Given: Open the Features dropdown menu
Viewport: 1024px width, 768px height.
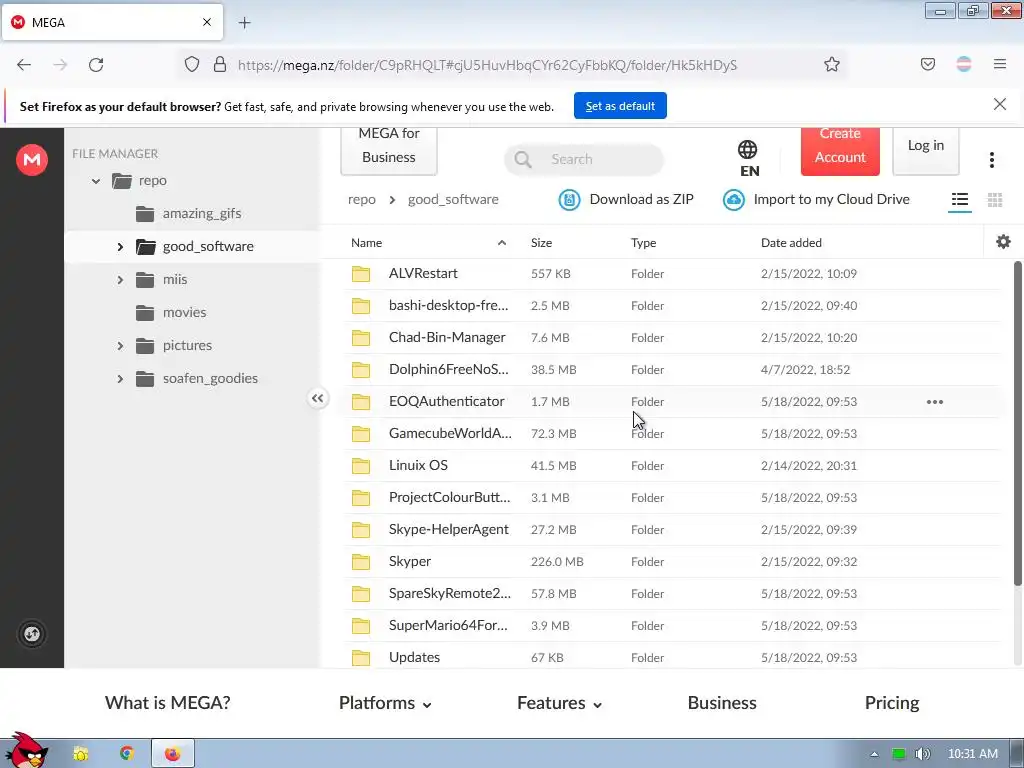Looking at the screenshot, I should (x=559, y=703).
